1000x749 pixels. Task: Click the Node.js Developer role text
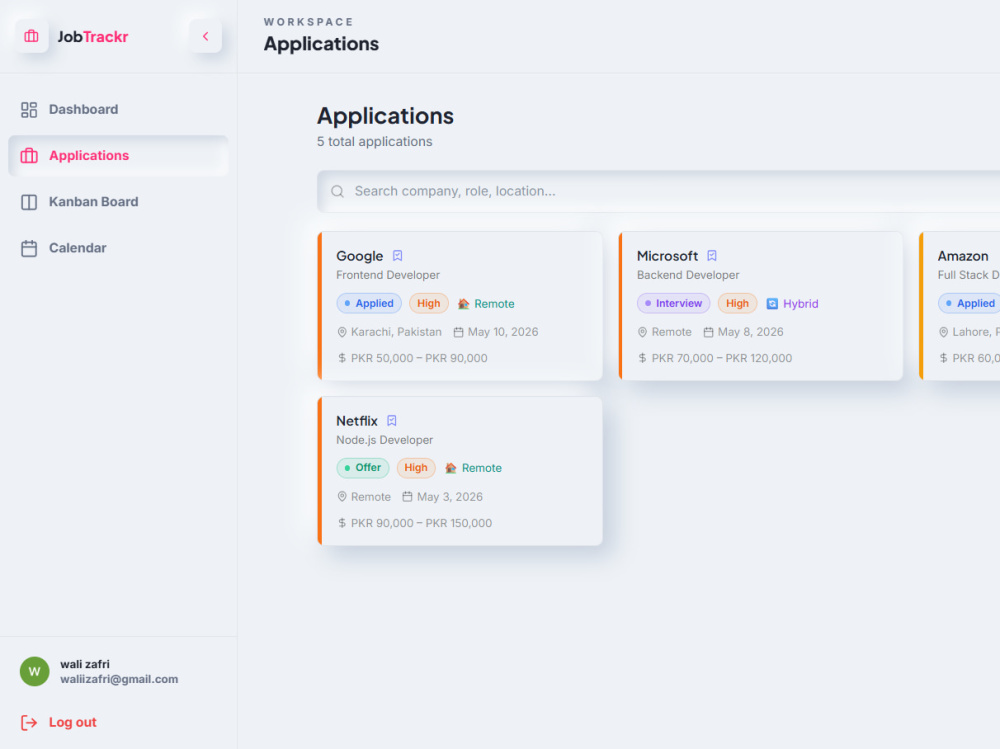385,440
